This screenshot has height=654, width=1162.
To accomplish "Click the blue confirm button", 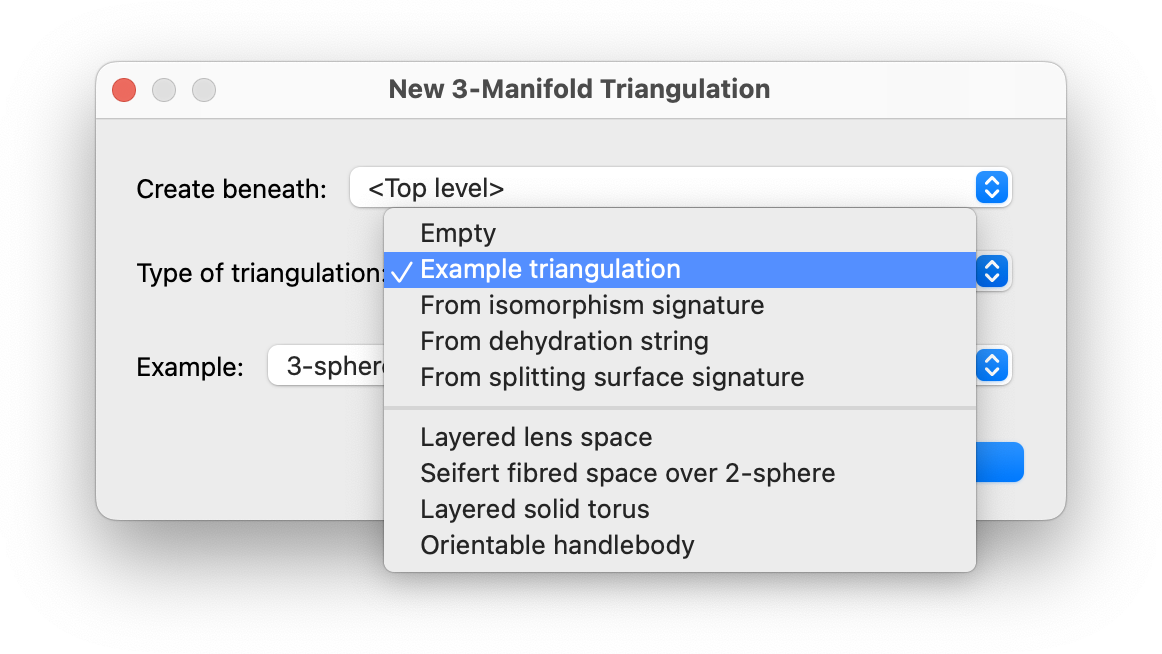I will [999, 462].
